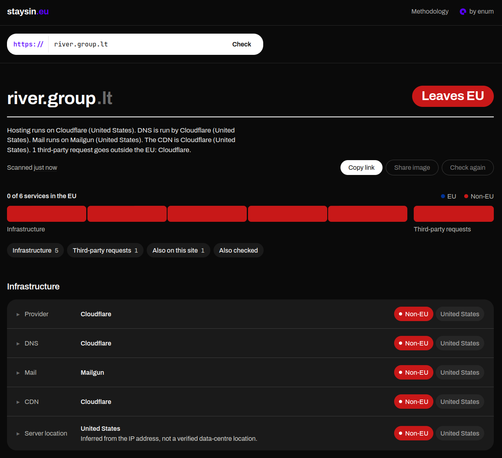Image resolution: width=502 pixels, height=458 pixels.
Task: Select the Also checked tab
Action: coord(238,250)
